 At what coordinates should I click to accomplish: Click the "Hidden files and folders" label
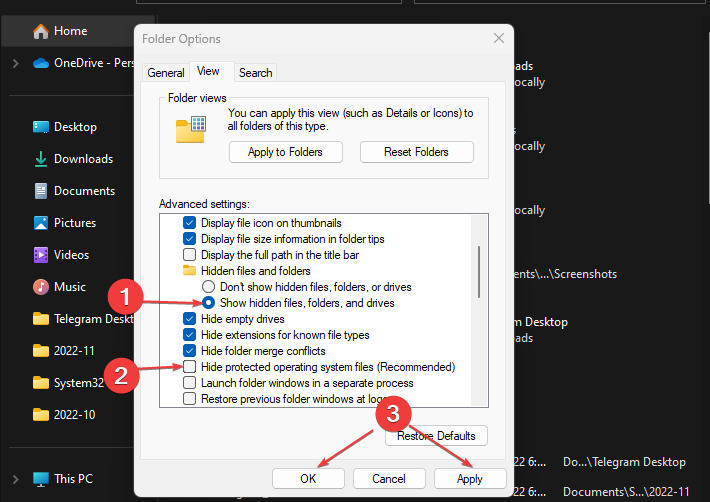[256, 271]
